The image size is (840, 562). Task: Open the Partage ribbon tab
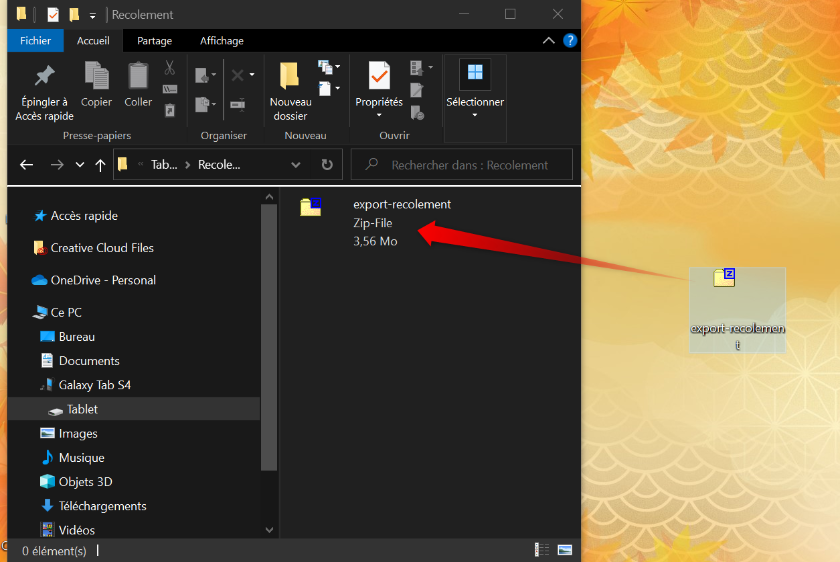tap(154, 41)
